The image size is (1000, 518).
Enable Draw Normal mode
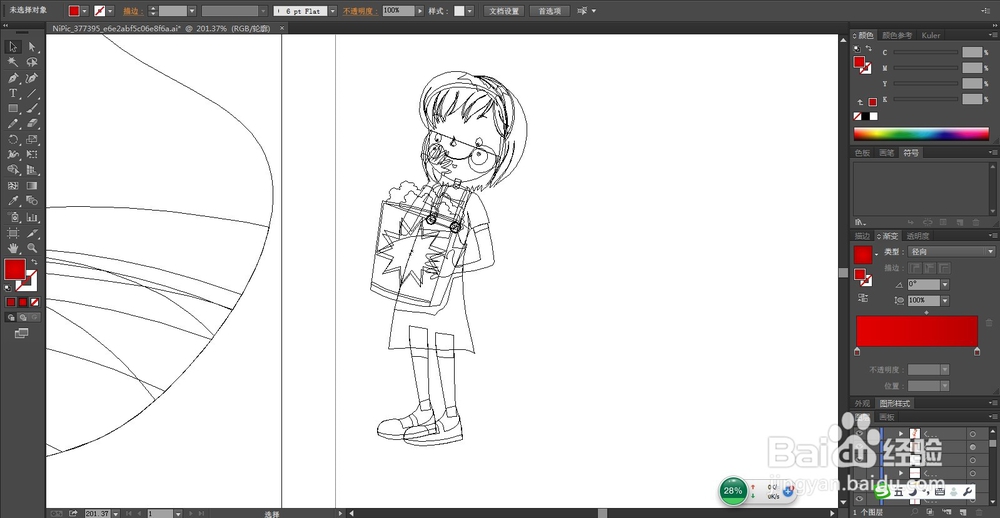(11, 317)
